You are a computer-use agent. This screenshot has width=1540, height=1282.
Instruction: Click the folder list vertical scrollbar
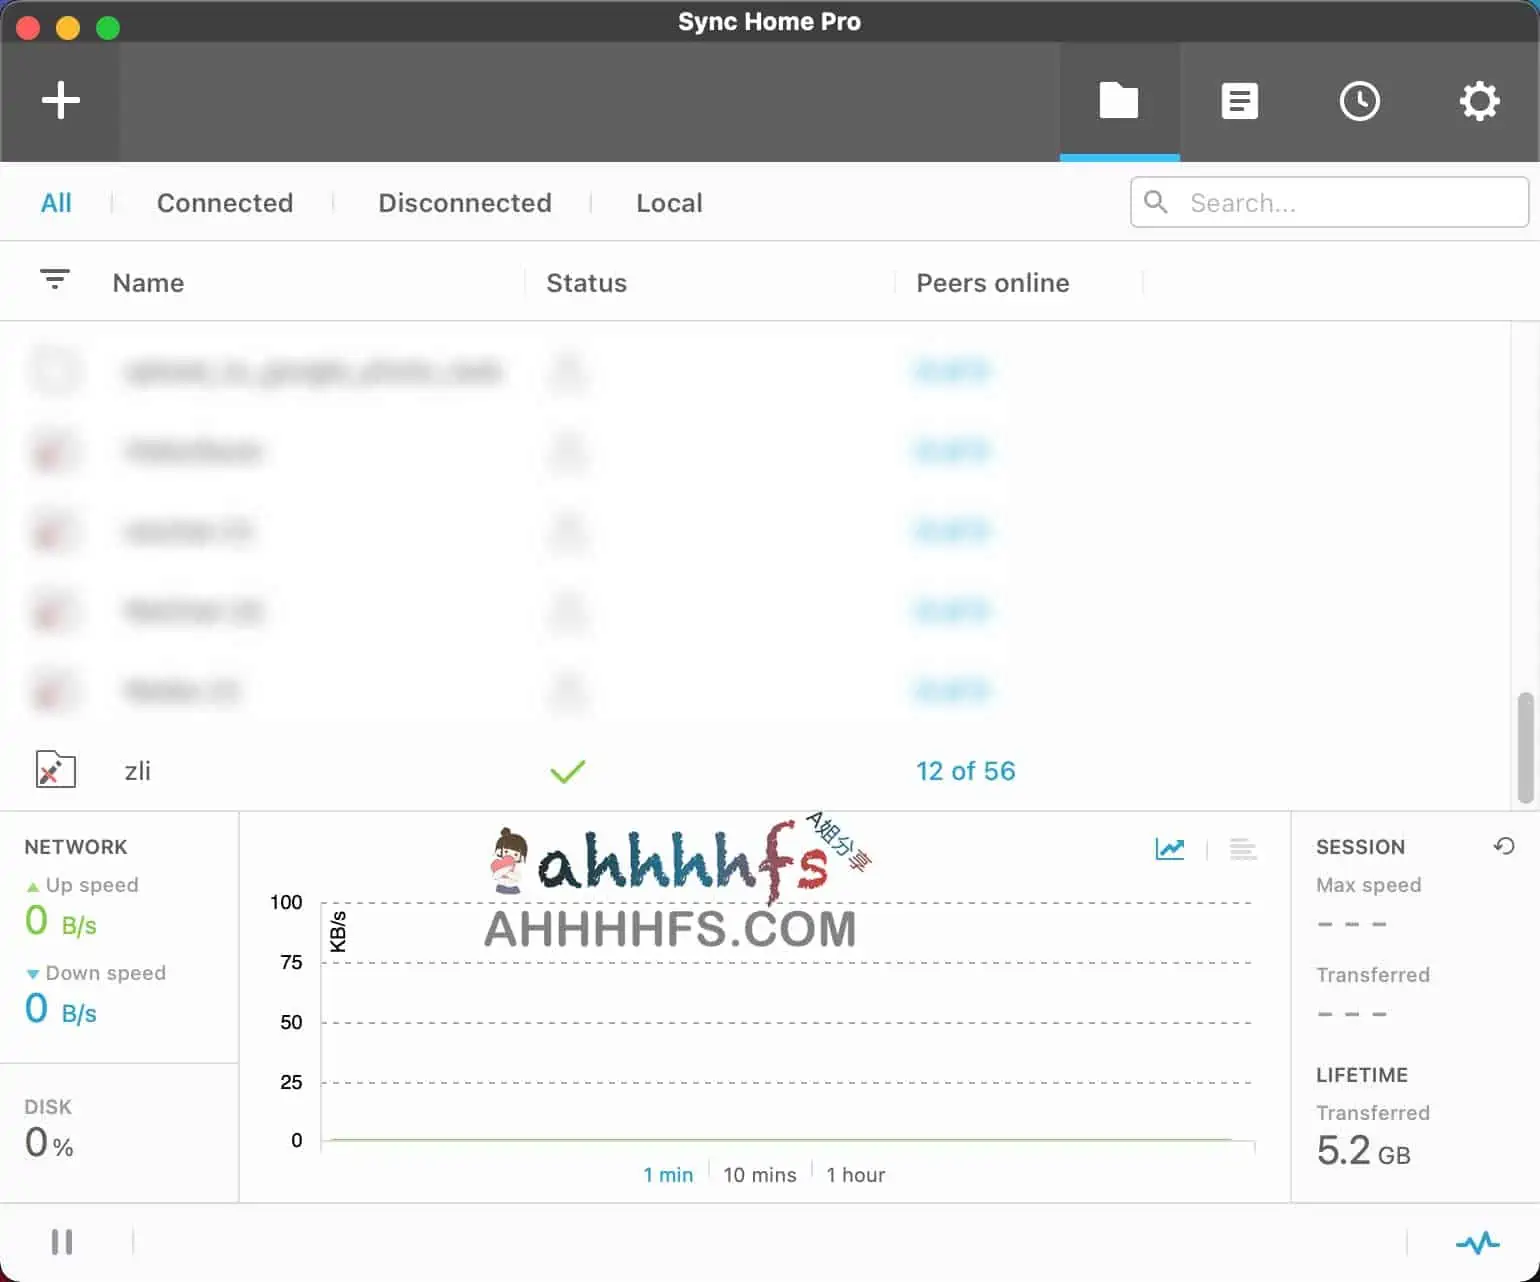pyautogui.click(x=1525, y=747)
